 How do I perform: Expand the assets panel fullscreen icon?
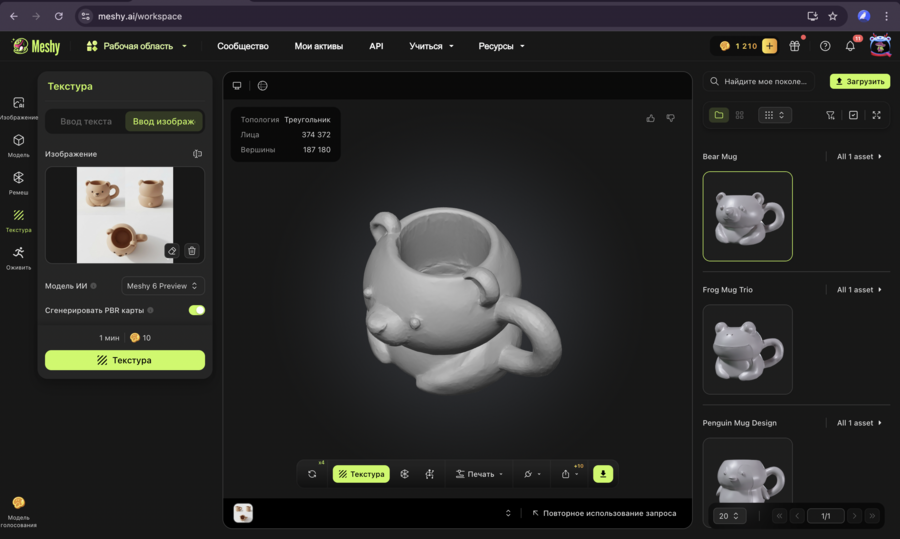pyautogui.click(x=876, y=115)
